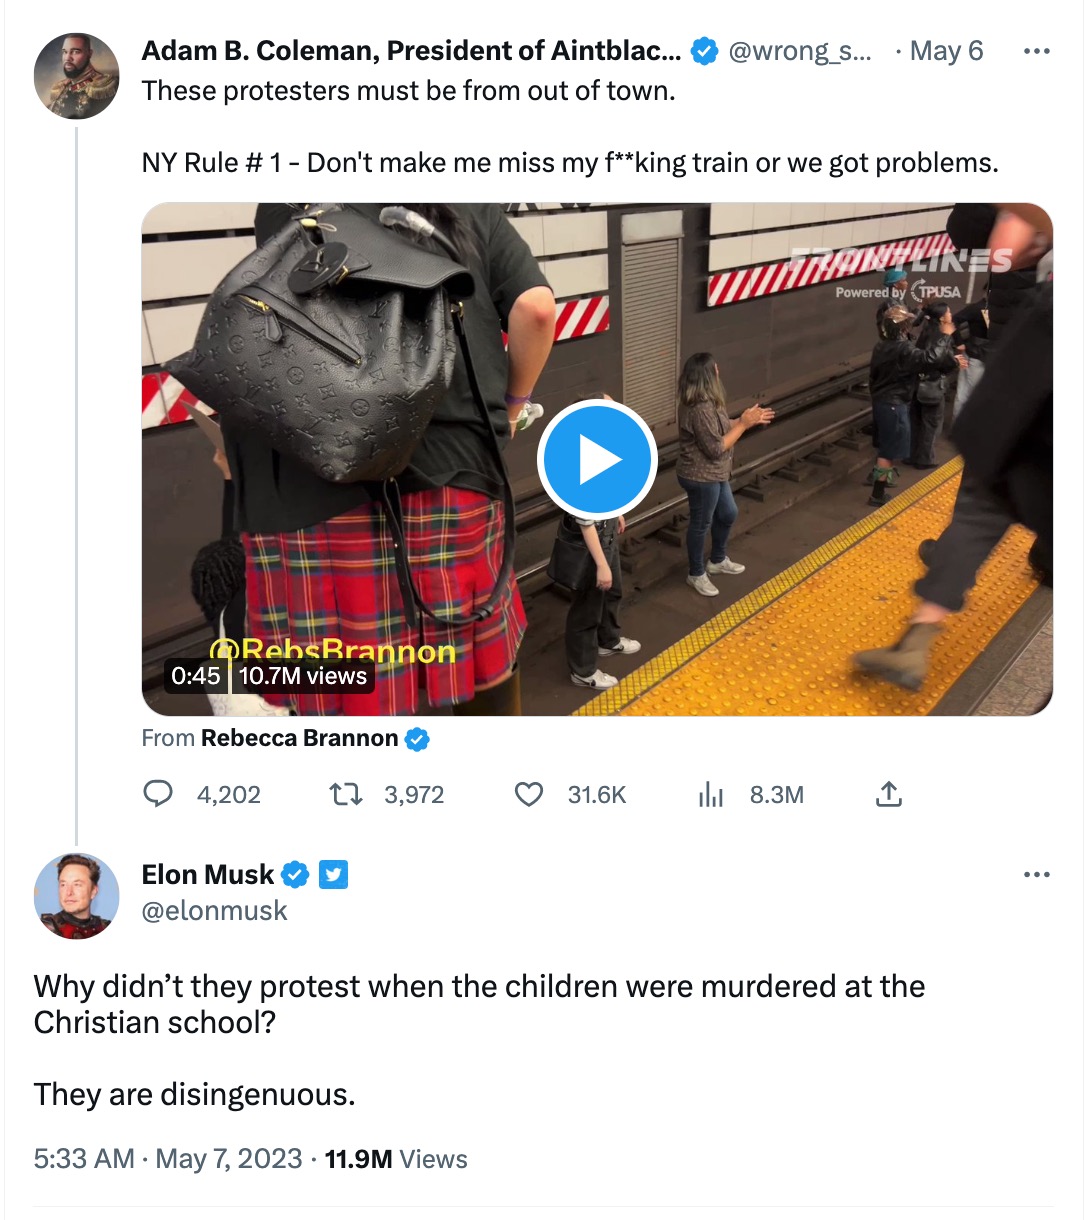Open the three-dot menu on Elon Musk's reply
The height and width of the screenshot is (1220, 1088).
coord(1038,874)
